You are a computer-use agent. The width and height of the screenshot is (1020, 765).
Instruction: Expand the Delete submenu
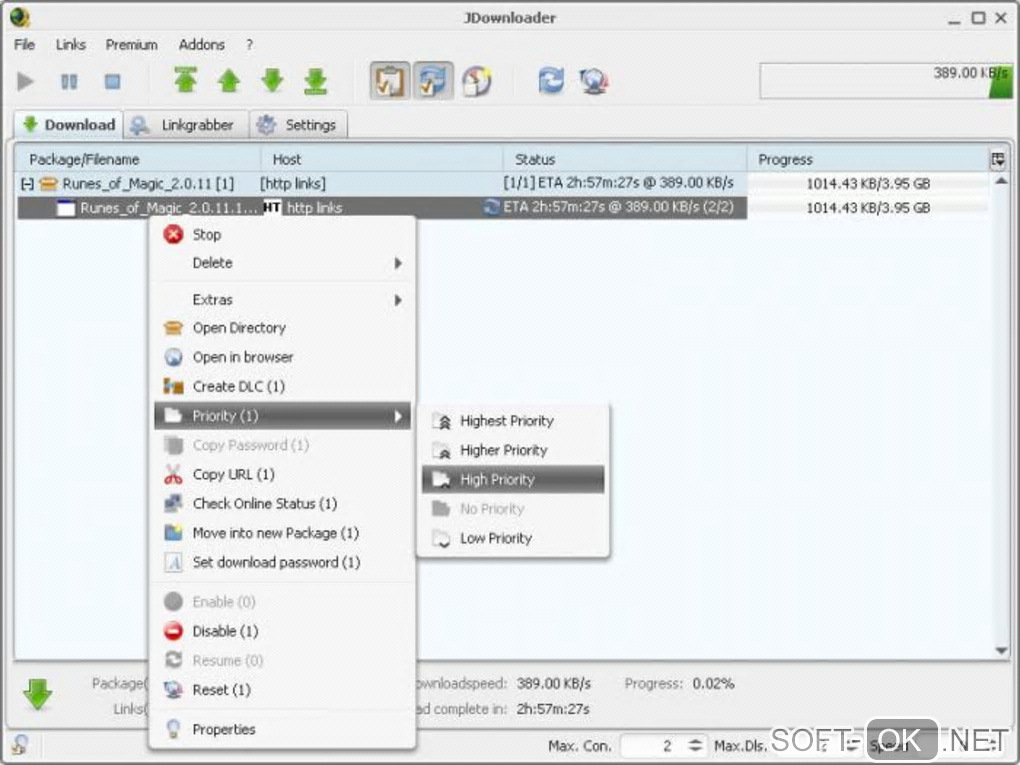282,263
